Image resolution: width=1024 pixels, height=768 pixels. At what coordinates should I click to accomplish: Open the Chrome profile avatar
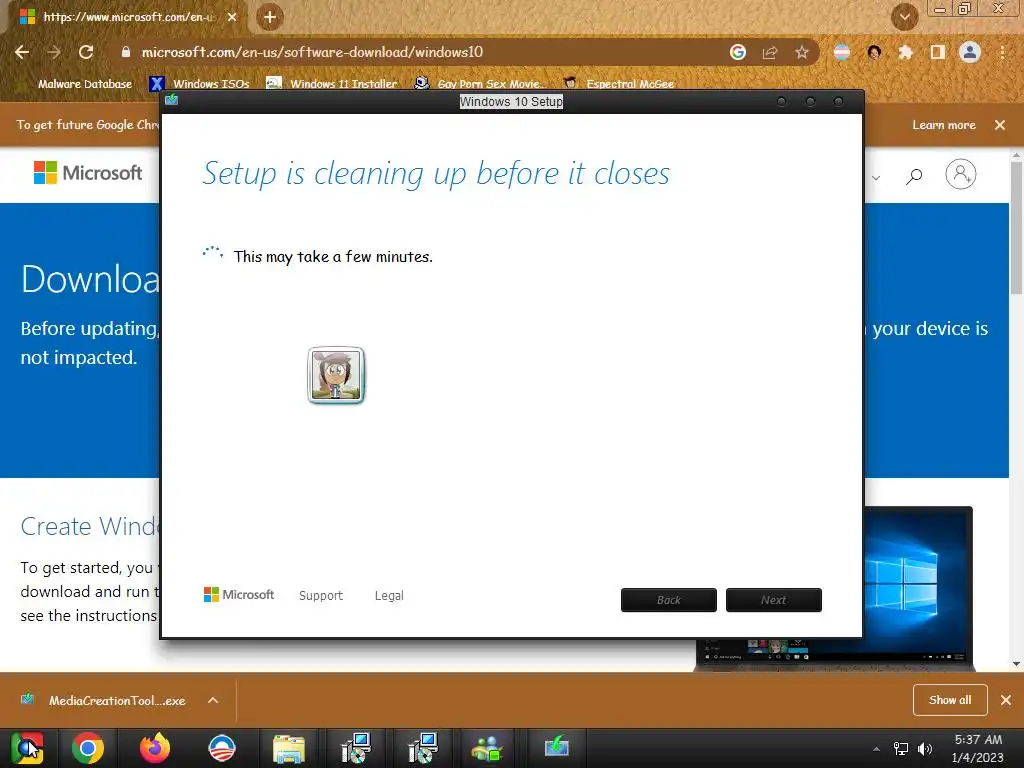pos(970,52)
